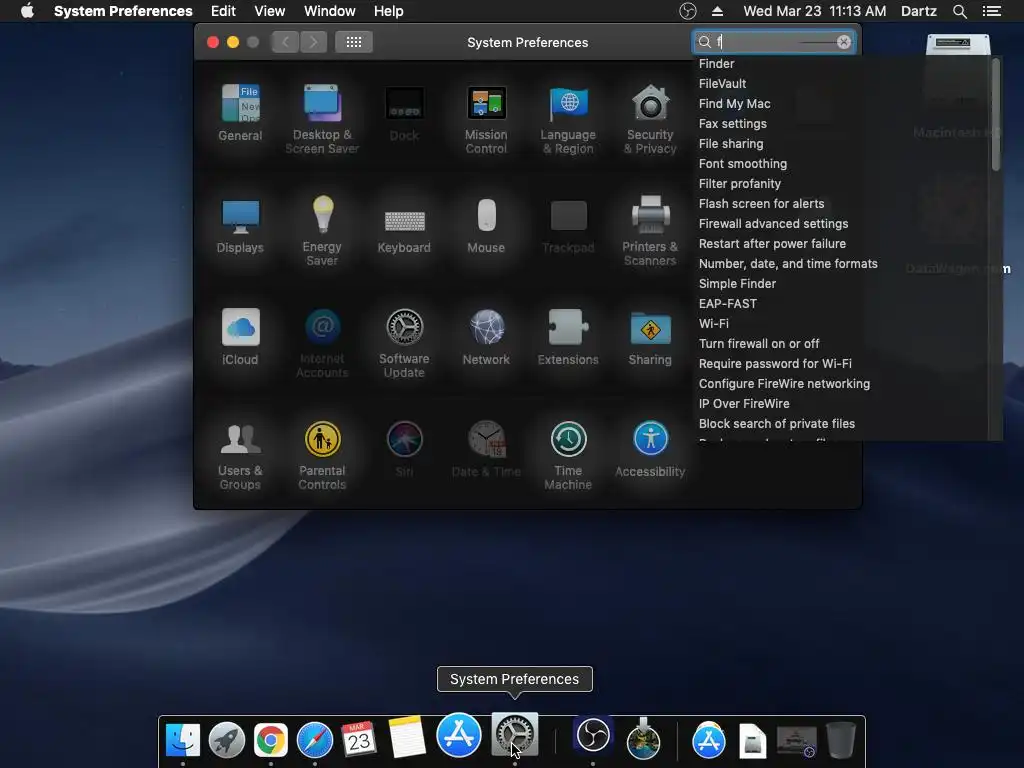
Task: Open the View menu
Action: 270,11
